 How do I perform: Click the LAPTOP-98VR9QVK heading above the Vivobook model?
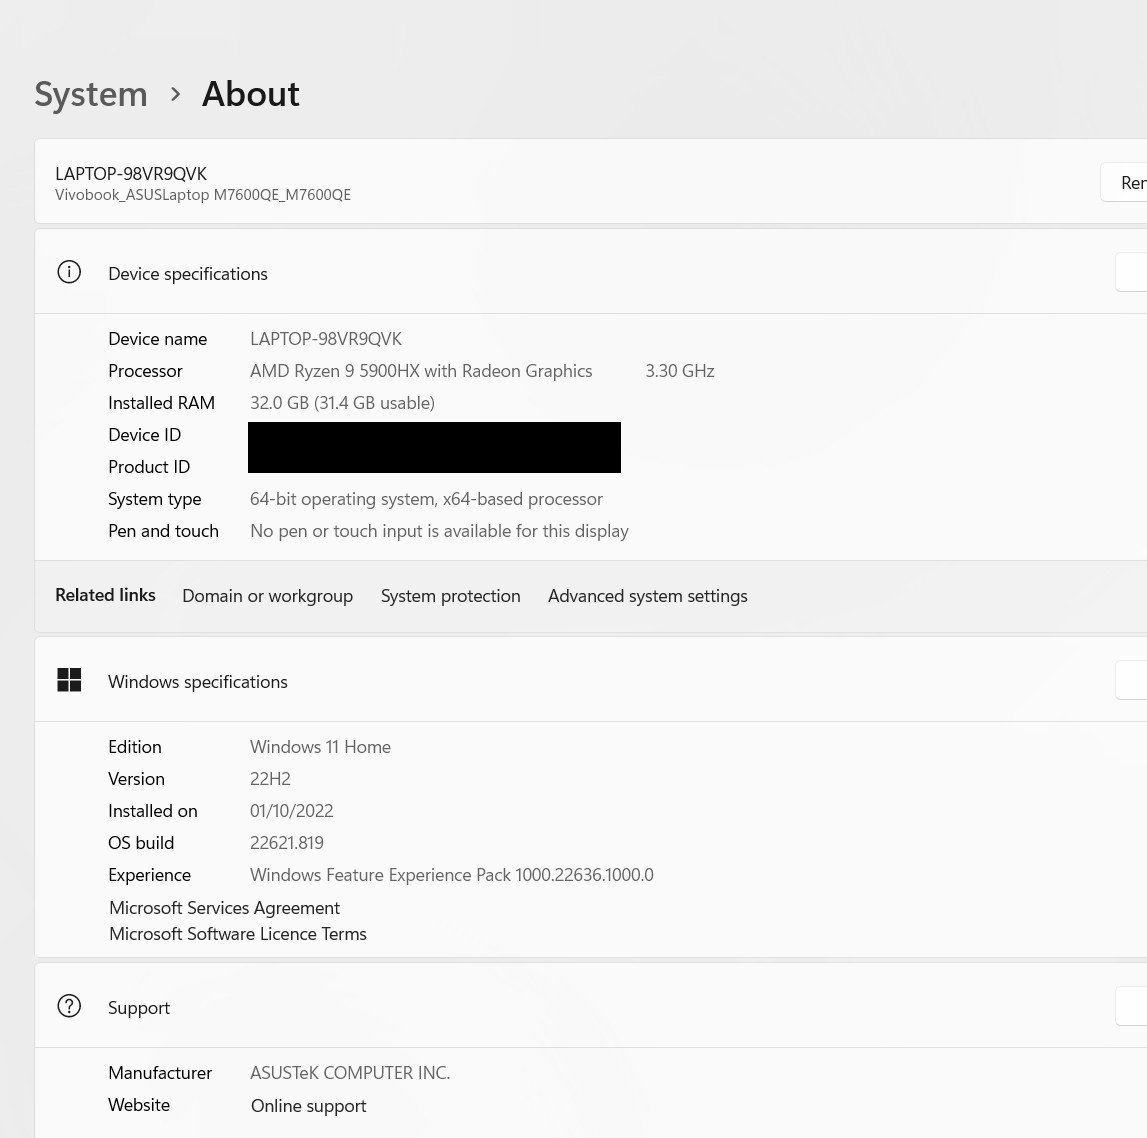click(x=131, y=174)
